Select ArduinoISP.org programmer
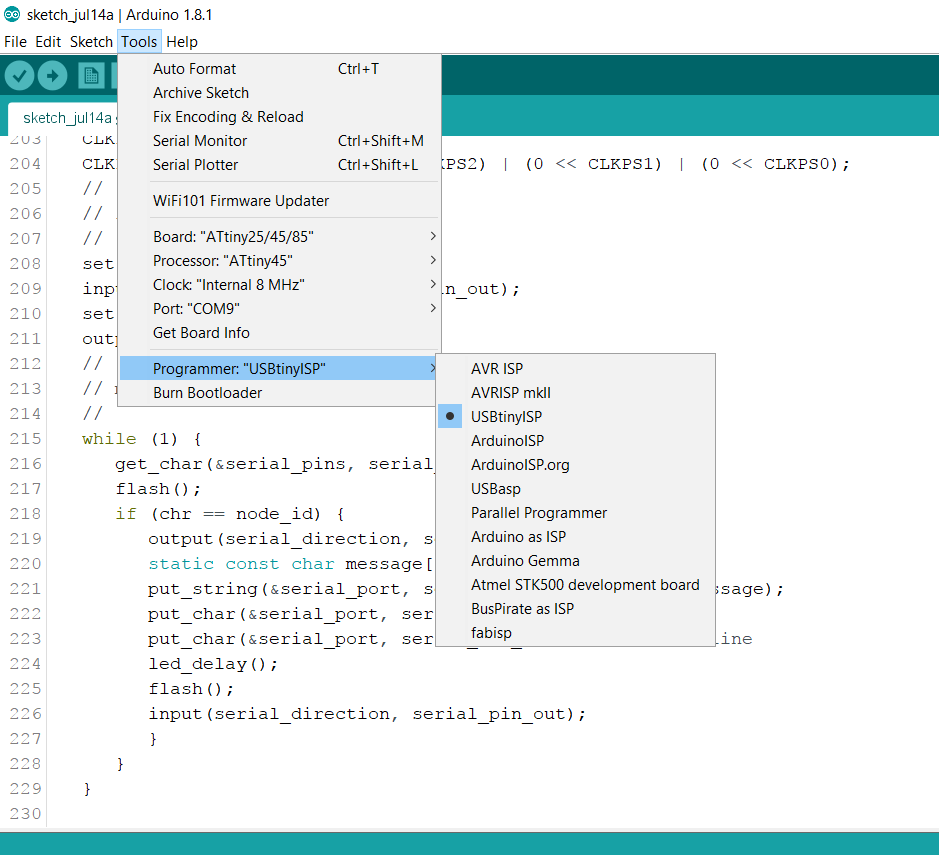Screen dimensions: 939x855 [x=575, y=465]
